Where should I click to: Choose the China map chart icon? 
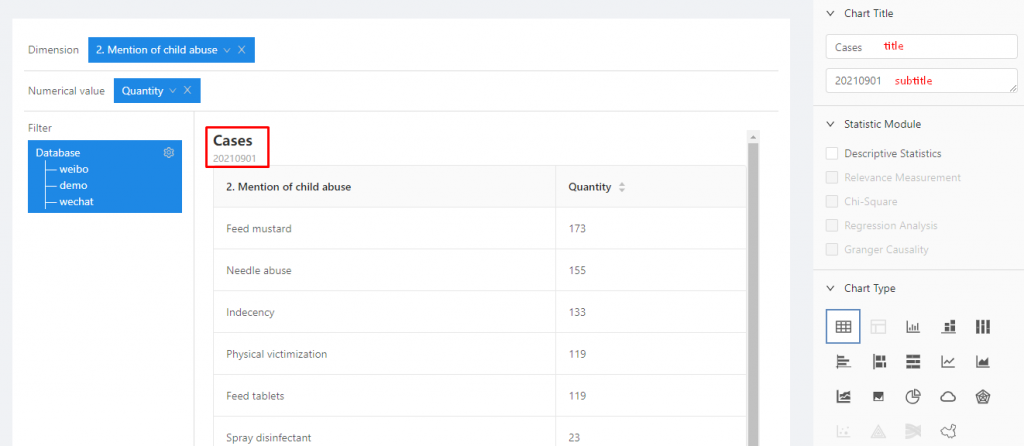[x=948, y=431]
